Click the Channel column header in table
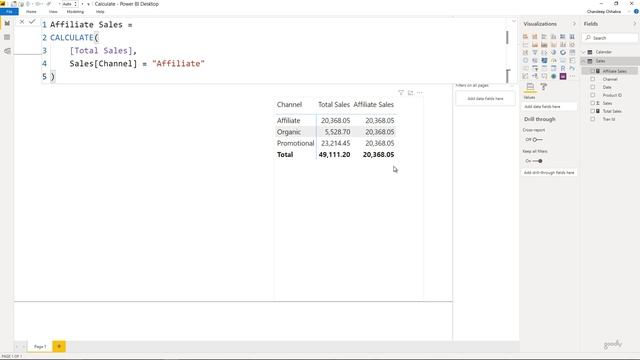640x360 pixels. click(x=289, y=104)
